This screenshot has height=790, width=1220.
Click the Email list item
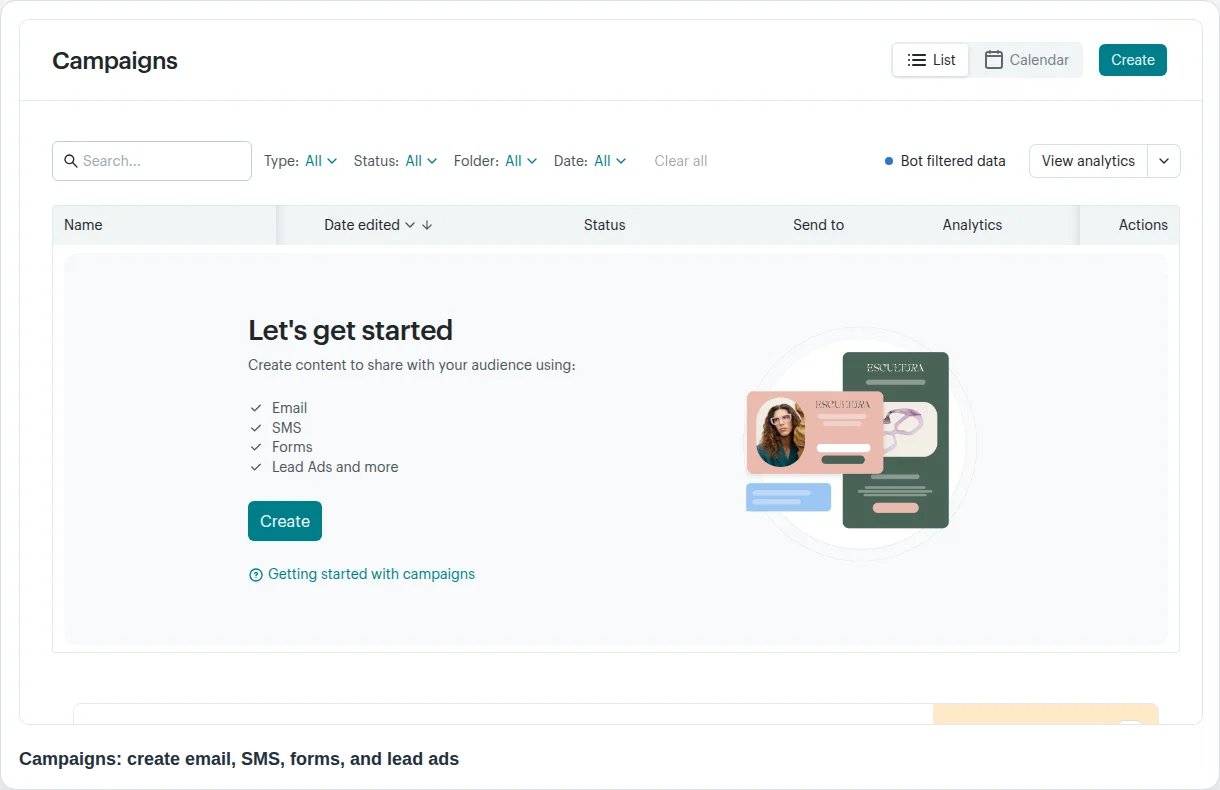click(289, 408)
